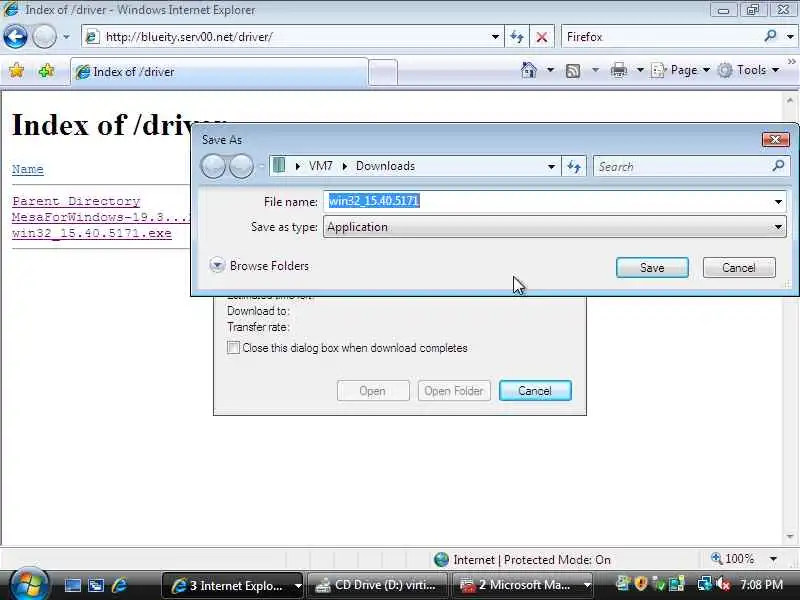The width and height of the screenshot is (800, 600).
Task: Click the Save As search magnifier icon
Action: click(778, 165)
